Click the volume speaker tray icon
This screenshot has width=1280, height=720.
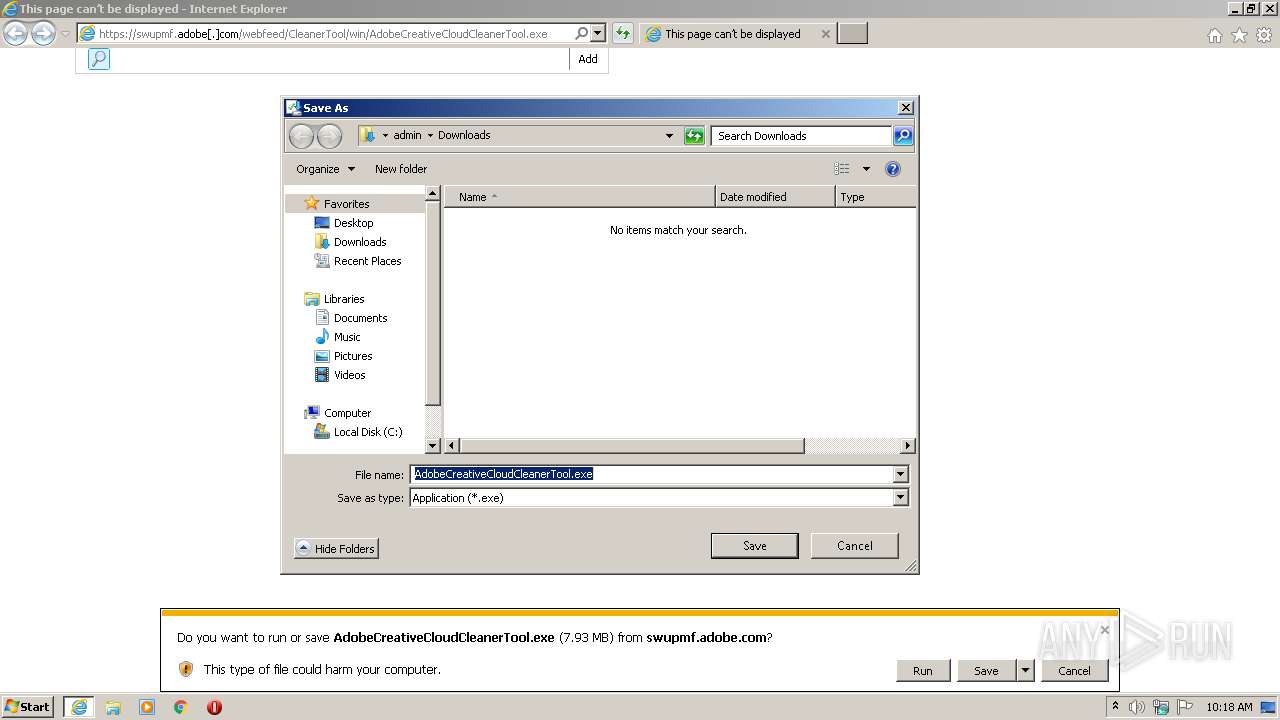pos(1137,707)
